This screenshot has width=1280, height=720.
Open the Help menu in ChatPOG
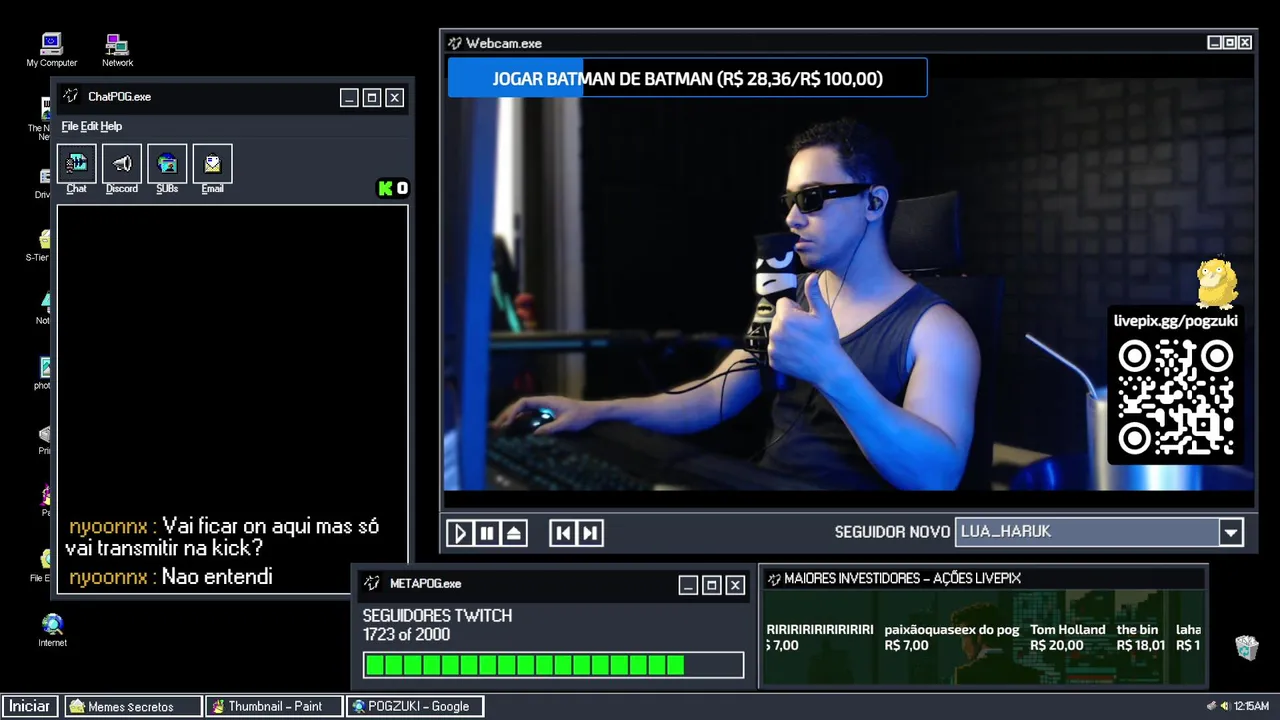coord(111,126)
